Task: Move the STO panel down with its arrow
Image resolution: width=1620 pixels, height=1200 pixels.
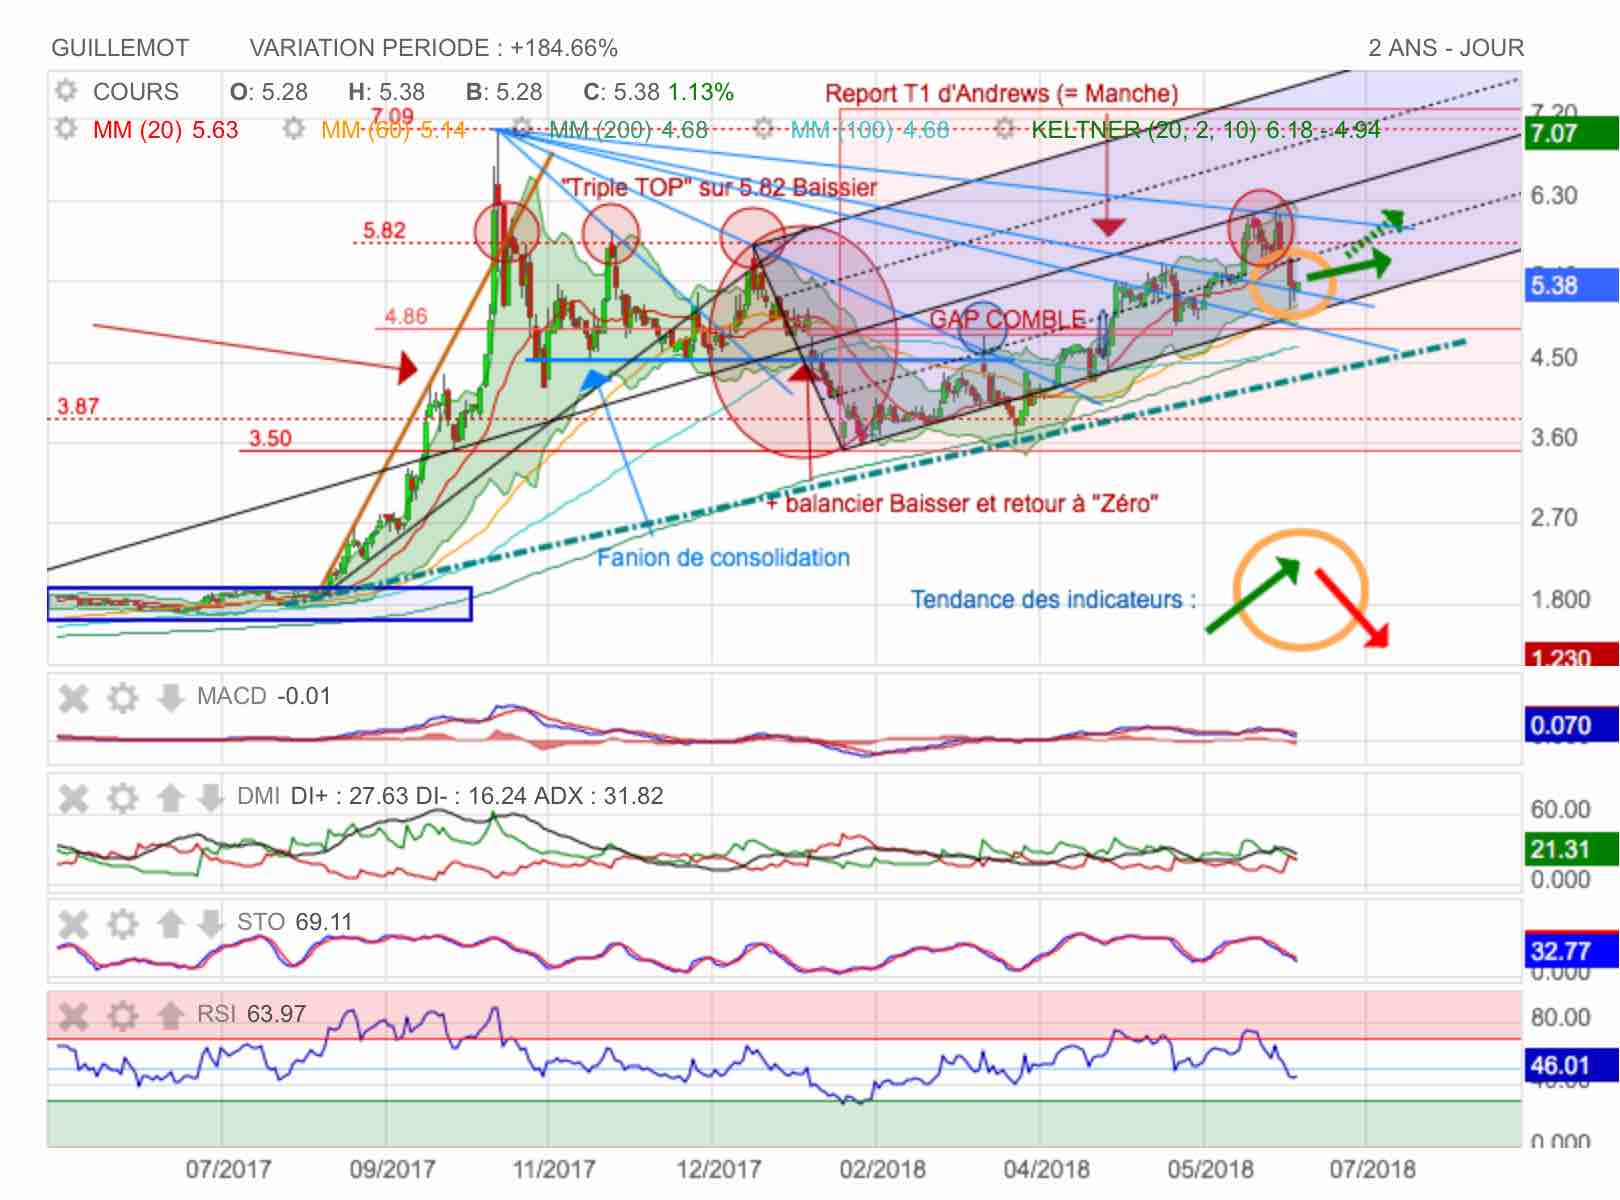Action: 210,923
